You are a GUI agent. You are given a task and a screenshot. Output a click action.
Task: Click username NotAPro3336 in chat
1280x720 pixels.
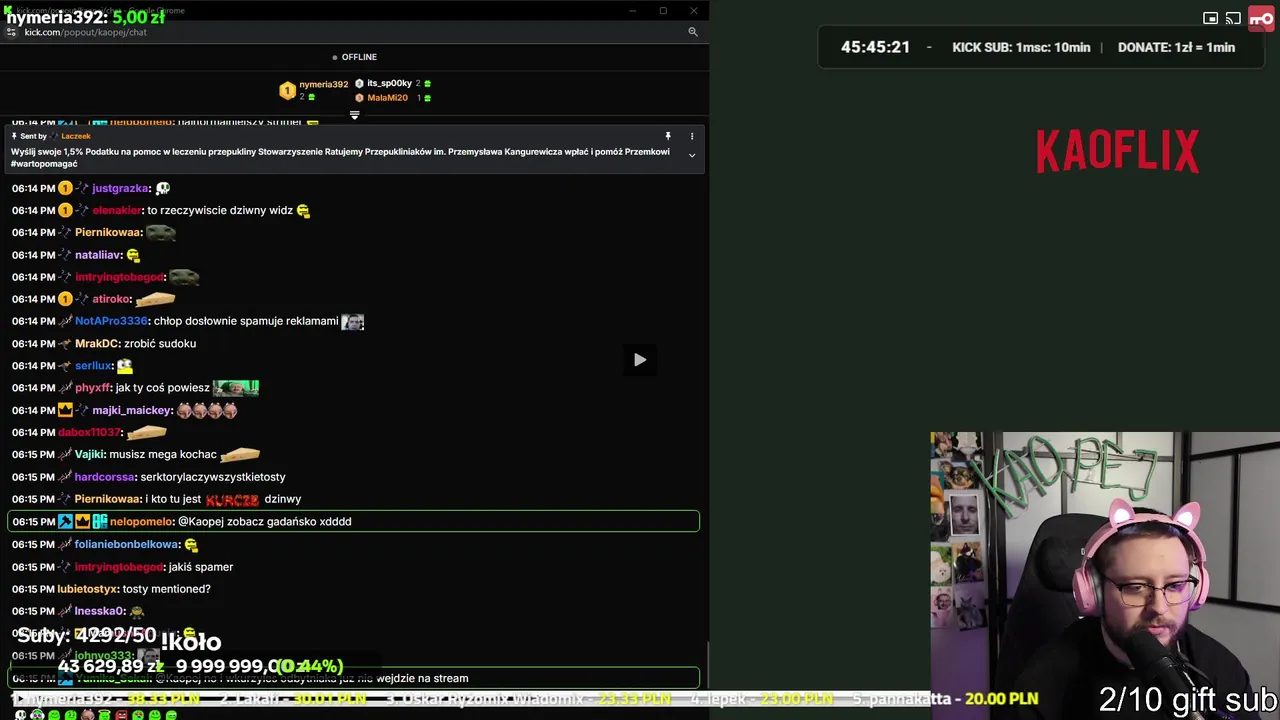point(111,321)
